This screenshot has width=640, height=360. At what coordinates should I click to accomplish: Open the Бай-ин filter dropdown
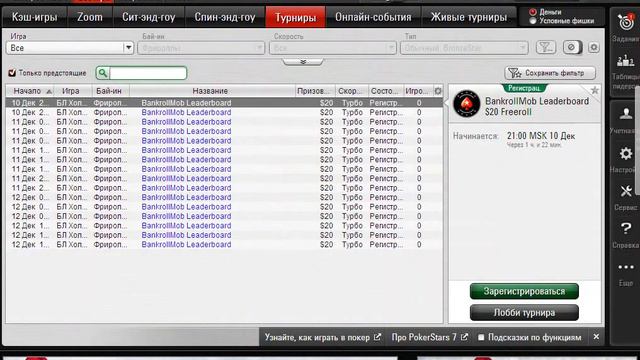[x=201, y=48]
